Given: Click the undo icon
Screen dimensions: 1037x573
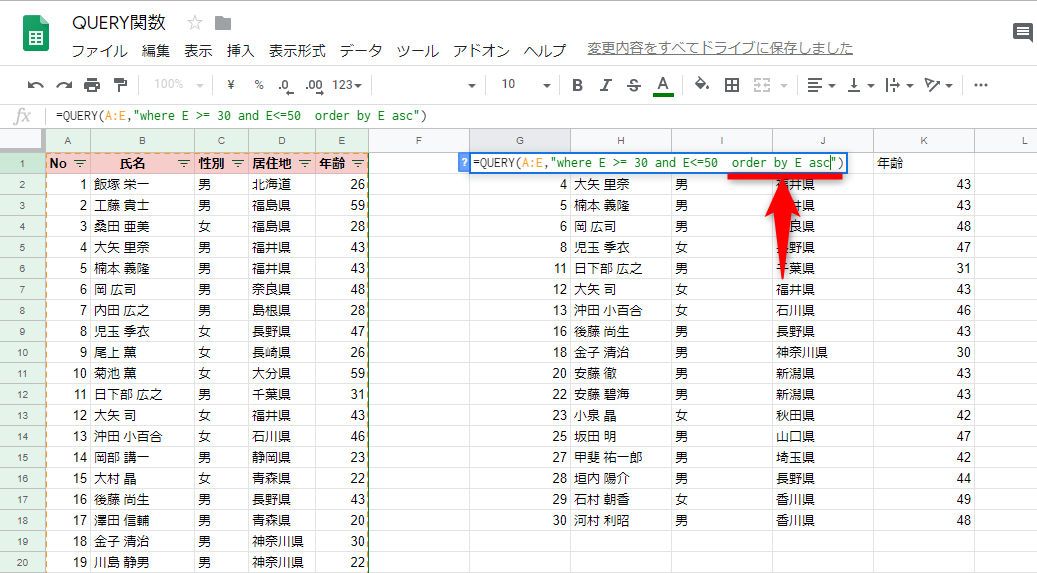Looking at the screenshot, I should coord(36,85).
